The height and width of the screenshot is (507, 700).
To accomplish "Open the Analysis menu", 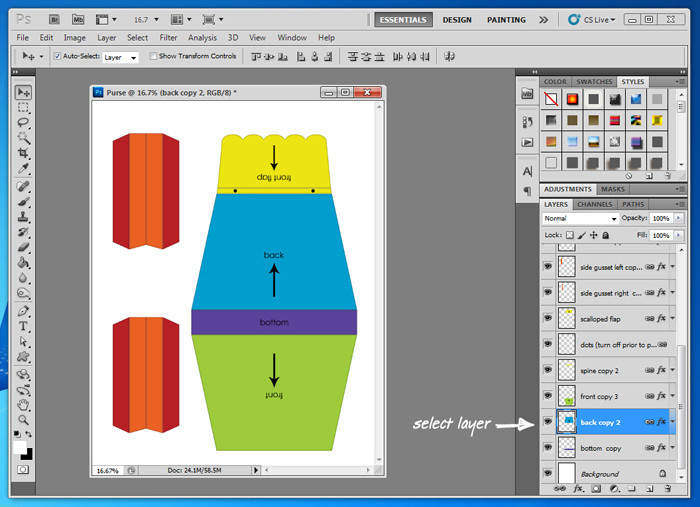I will [x=202, y=37].
